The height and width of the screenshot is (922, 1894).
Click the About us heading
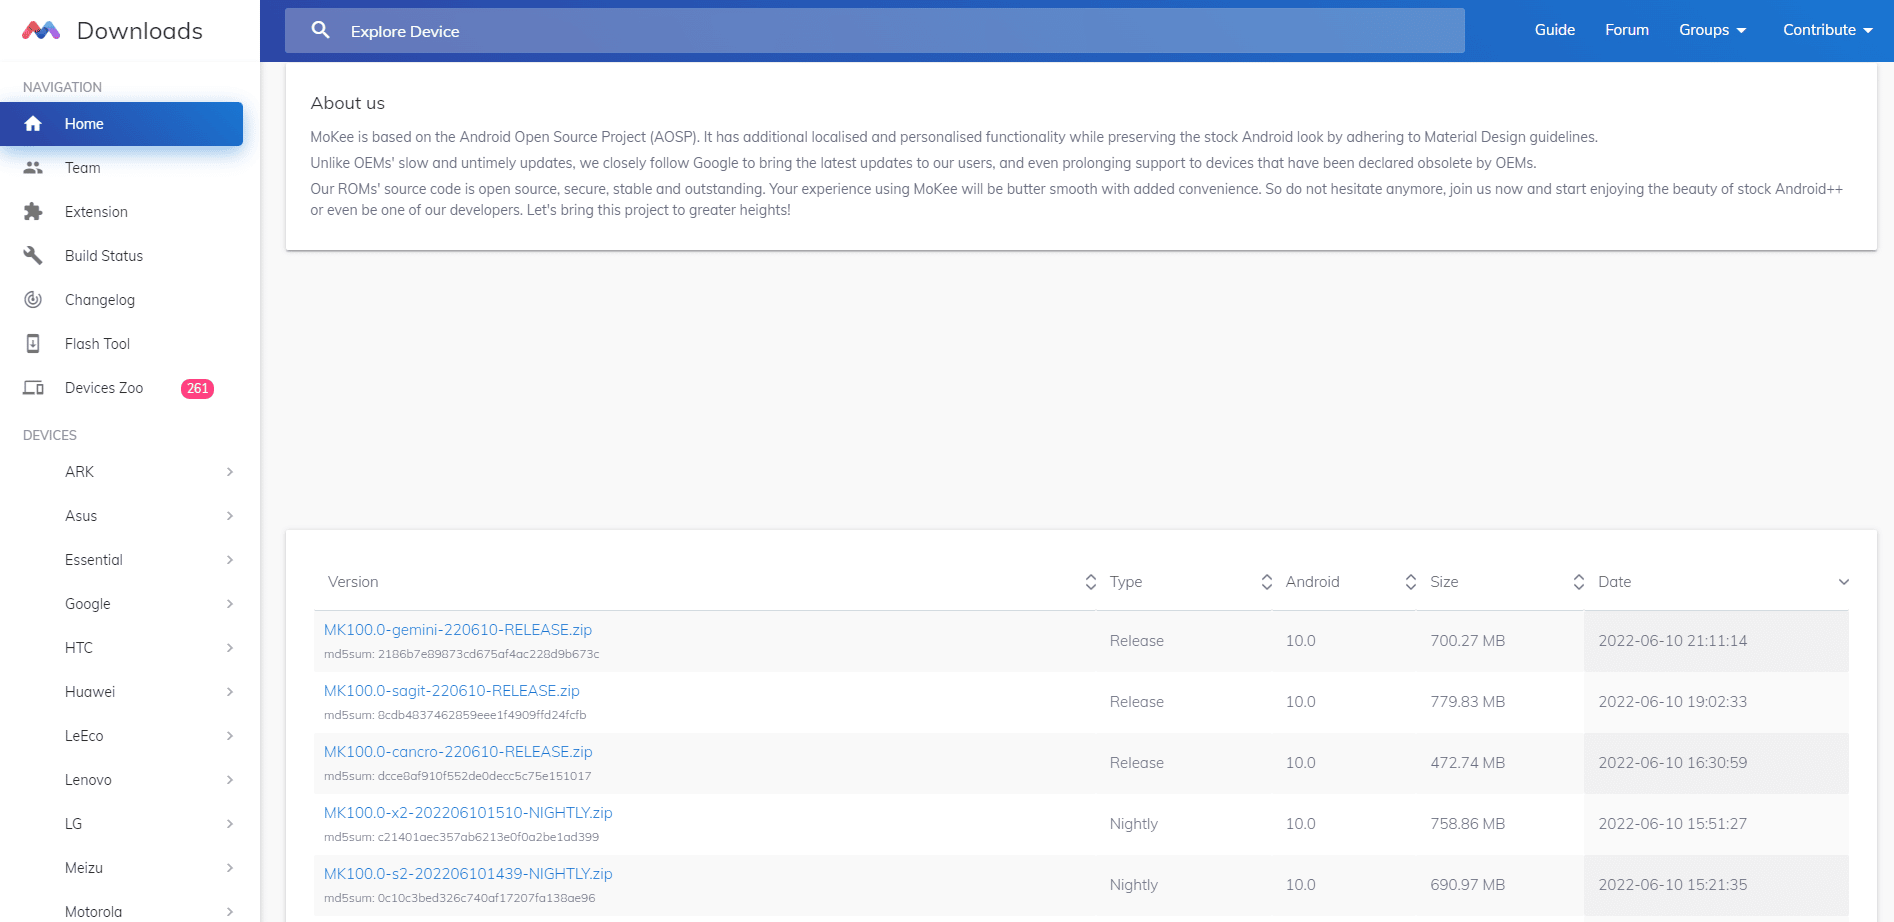click(x=348, y=103)
